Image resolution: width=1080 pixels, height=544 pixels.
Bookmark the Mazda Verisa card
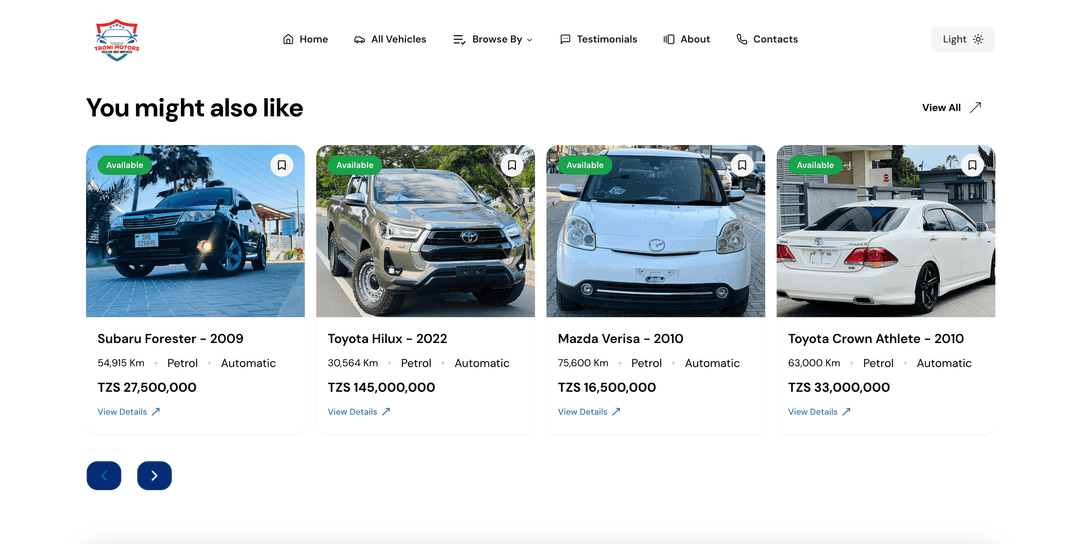pos(742,165)
